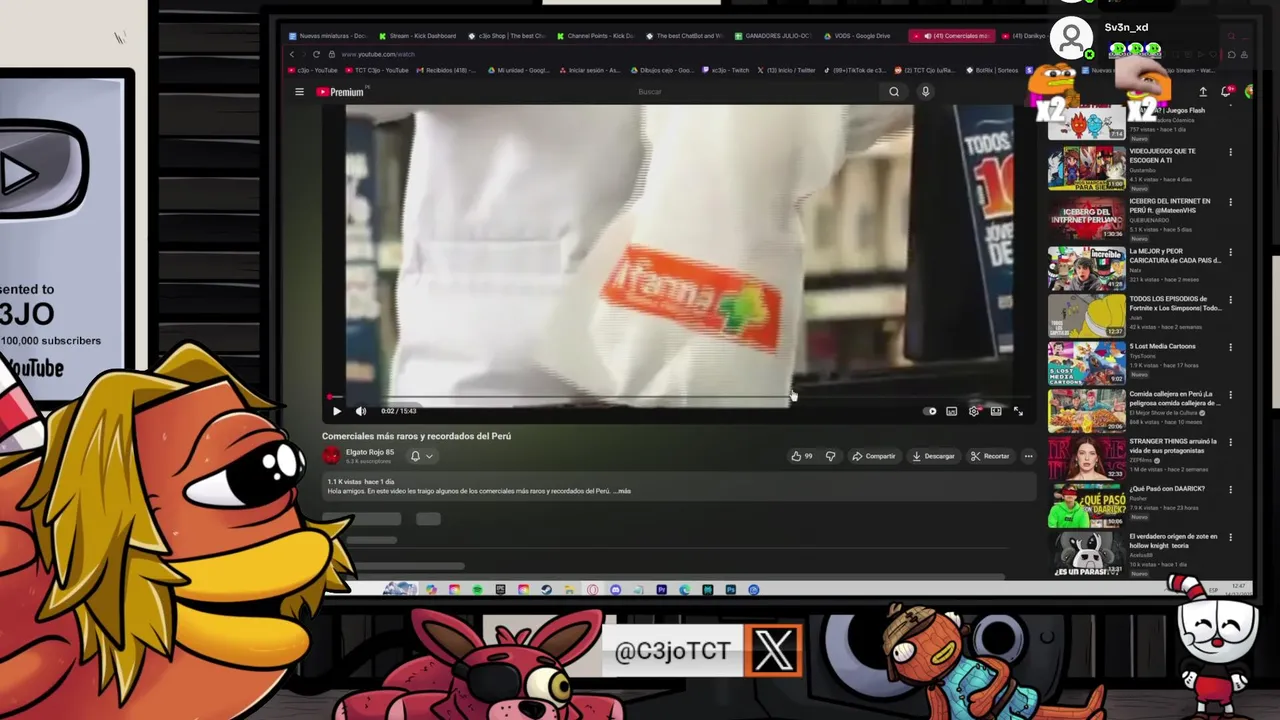This screenshot has width=1280, height=720.
Task: Open the TCT C3jo YouTube bookmark
Action: [378, 70]
